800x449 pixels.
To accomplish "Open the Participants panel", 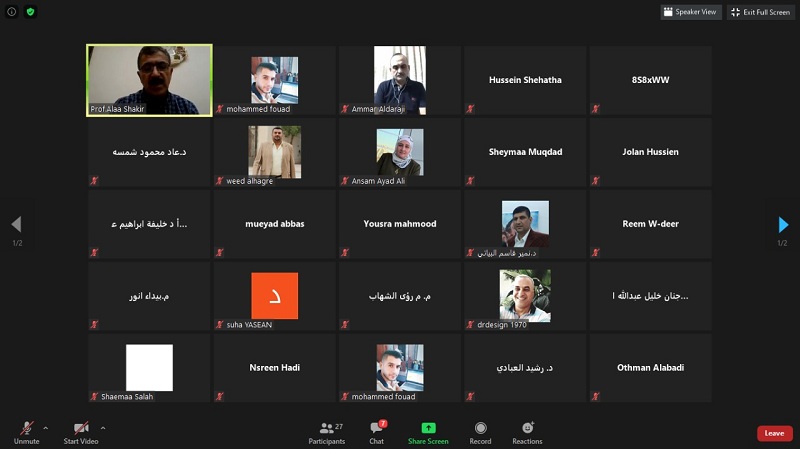I will [327, 433].
